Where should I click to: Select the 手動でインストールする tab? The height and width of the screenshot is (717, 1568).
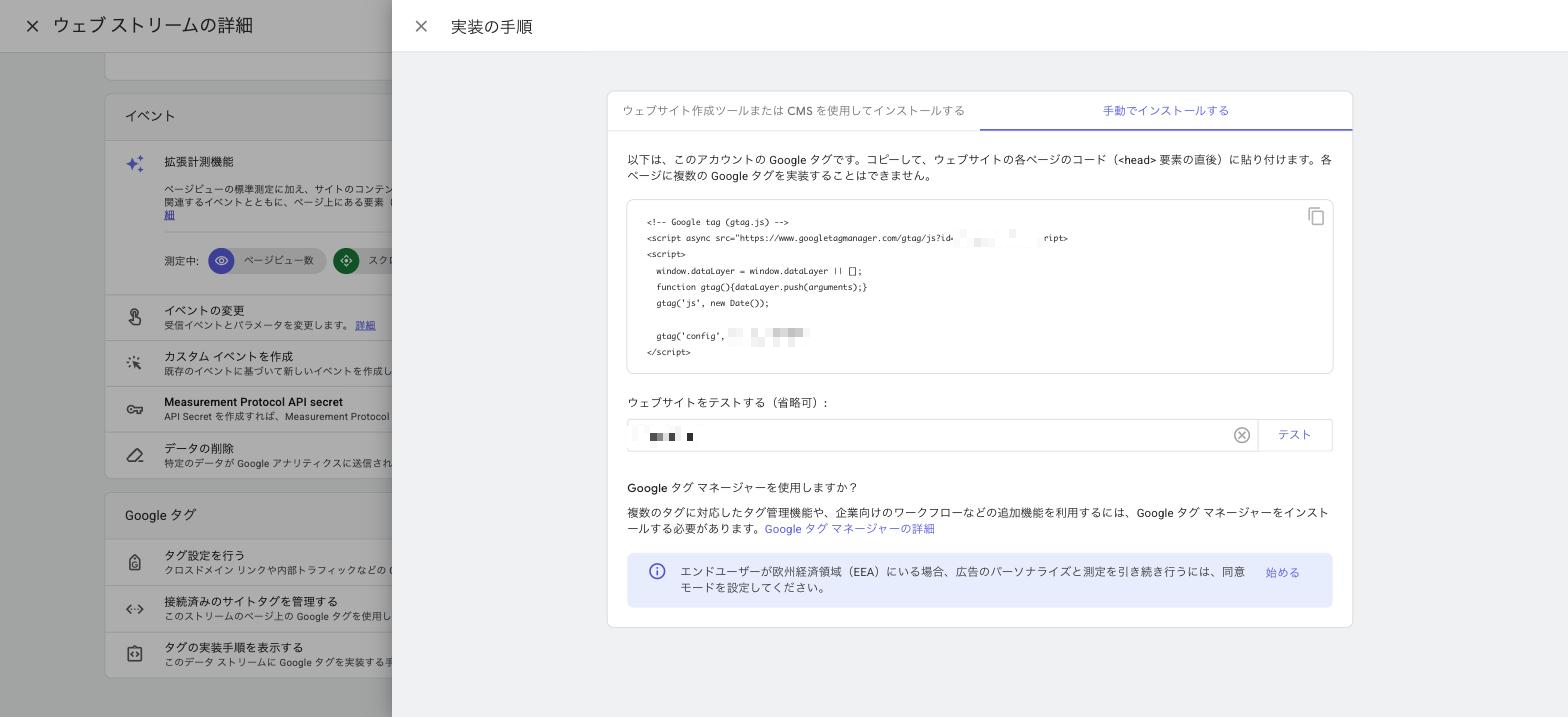click(x=1166, y=111)
